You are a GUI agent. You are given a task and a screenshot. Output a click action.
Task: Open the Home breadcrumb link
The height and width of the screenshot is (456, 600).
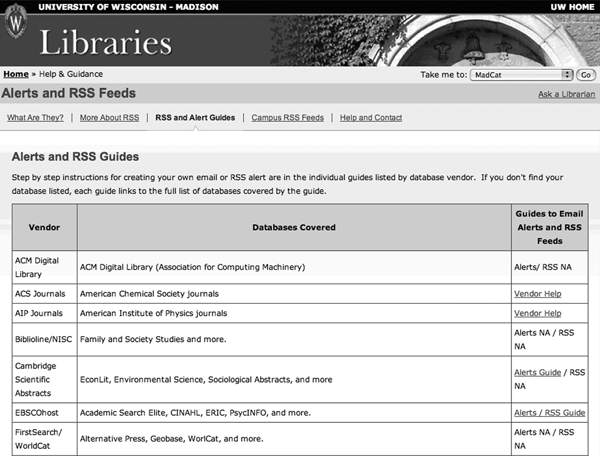16,74
